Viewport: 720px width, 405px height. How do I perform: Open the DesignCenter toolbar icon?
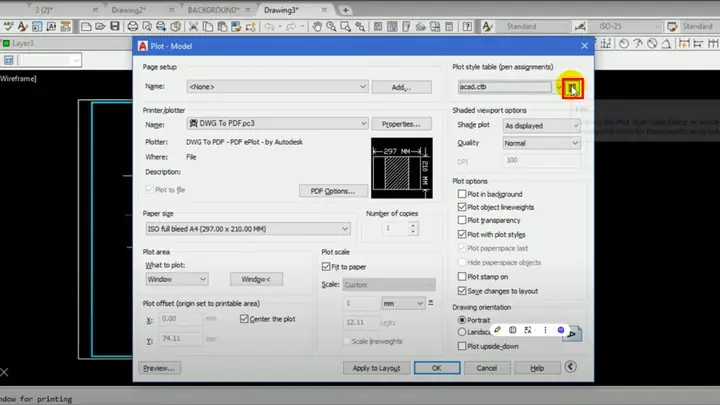(392, 27)
